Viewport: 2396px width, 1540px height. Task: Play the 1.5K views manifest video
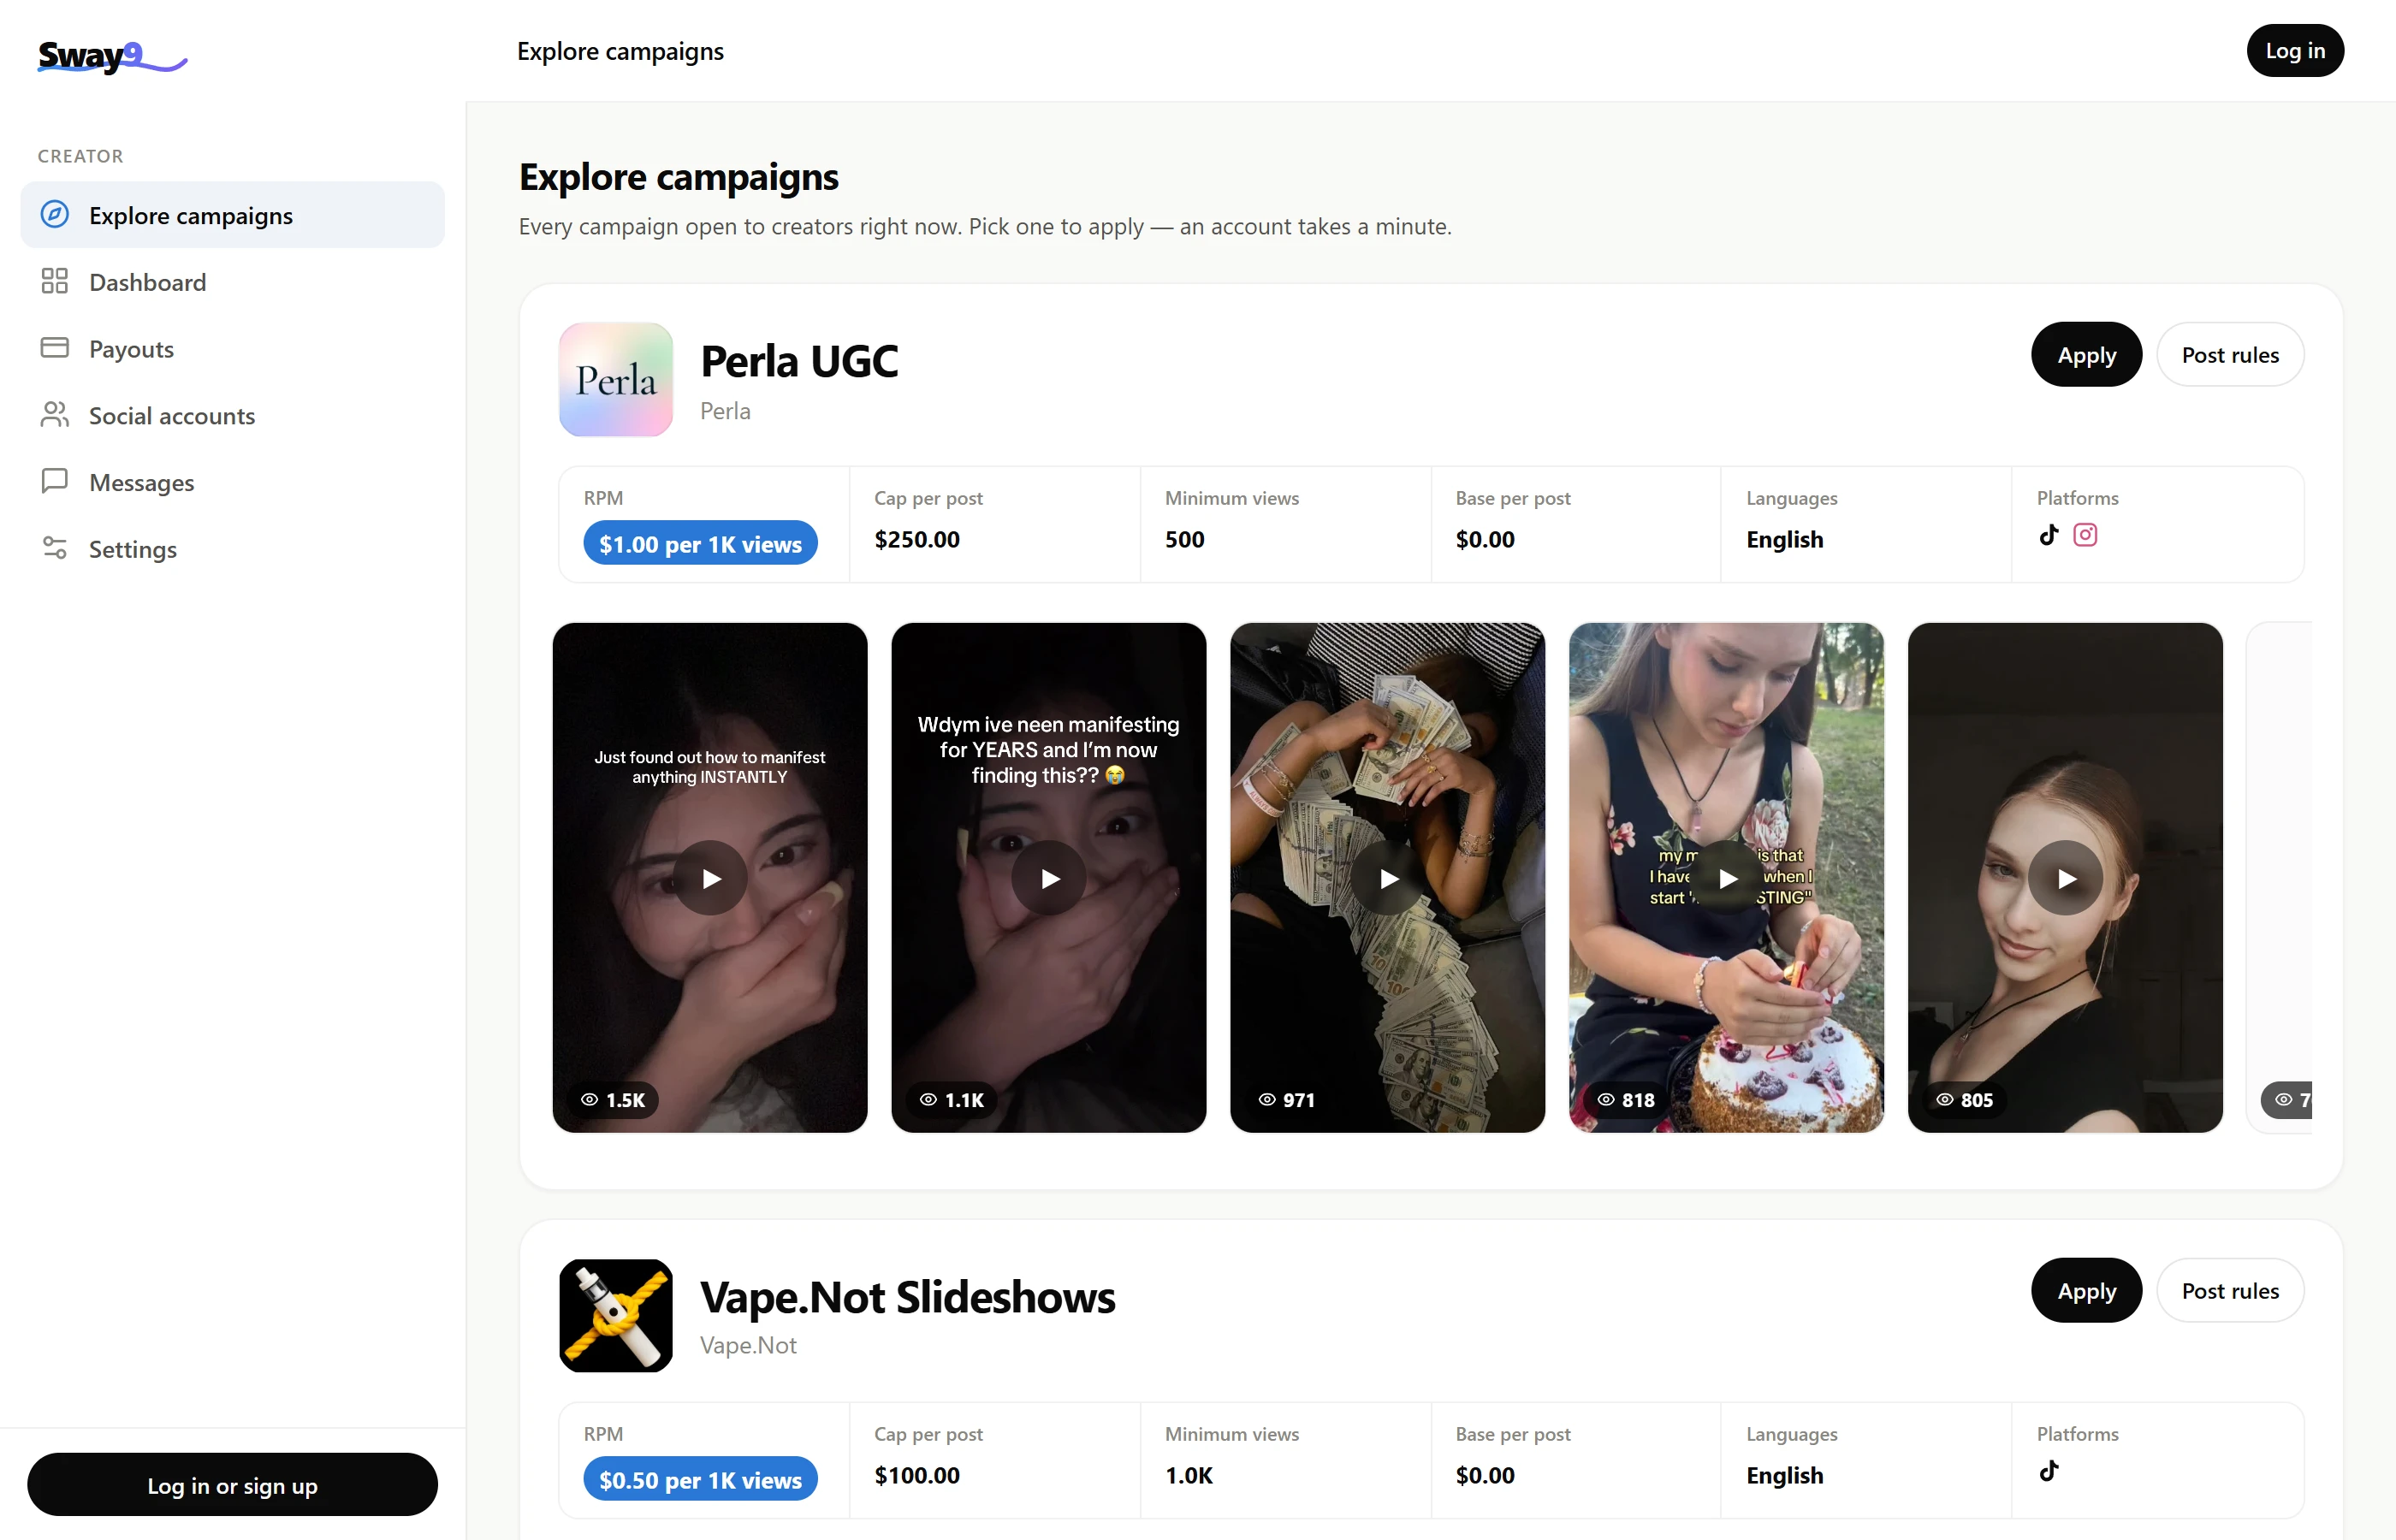point(710,878)
